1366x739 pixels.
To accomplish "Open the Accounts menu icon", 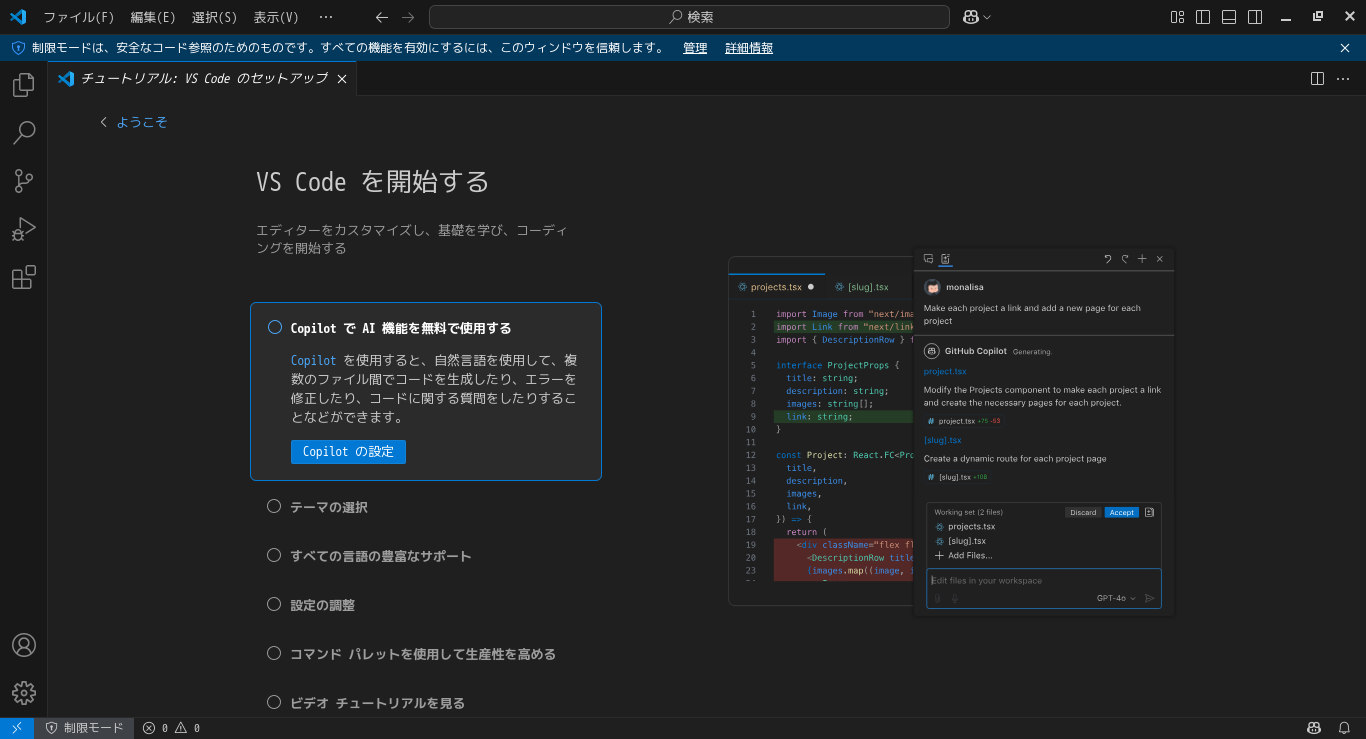I will [24, 645].
